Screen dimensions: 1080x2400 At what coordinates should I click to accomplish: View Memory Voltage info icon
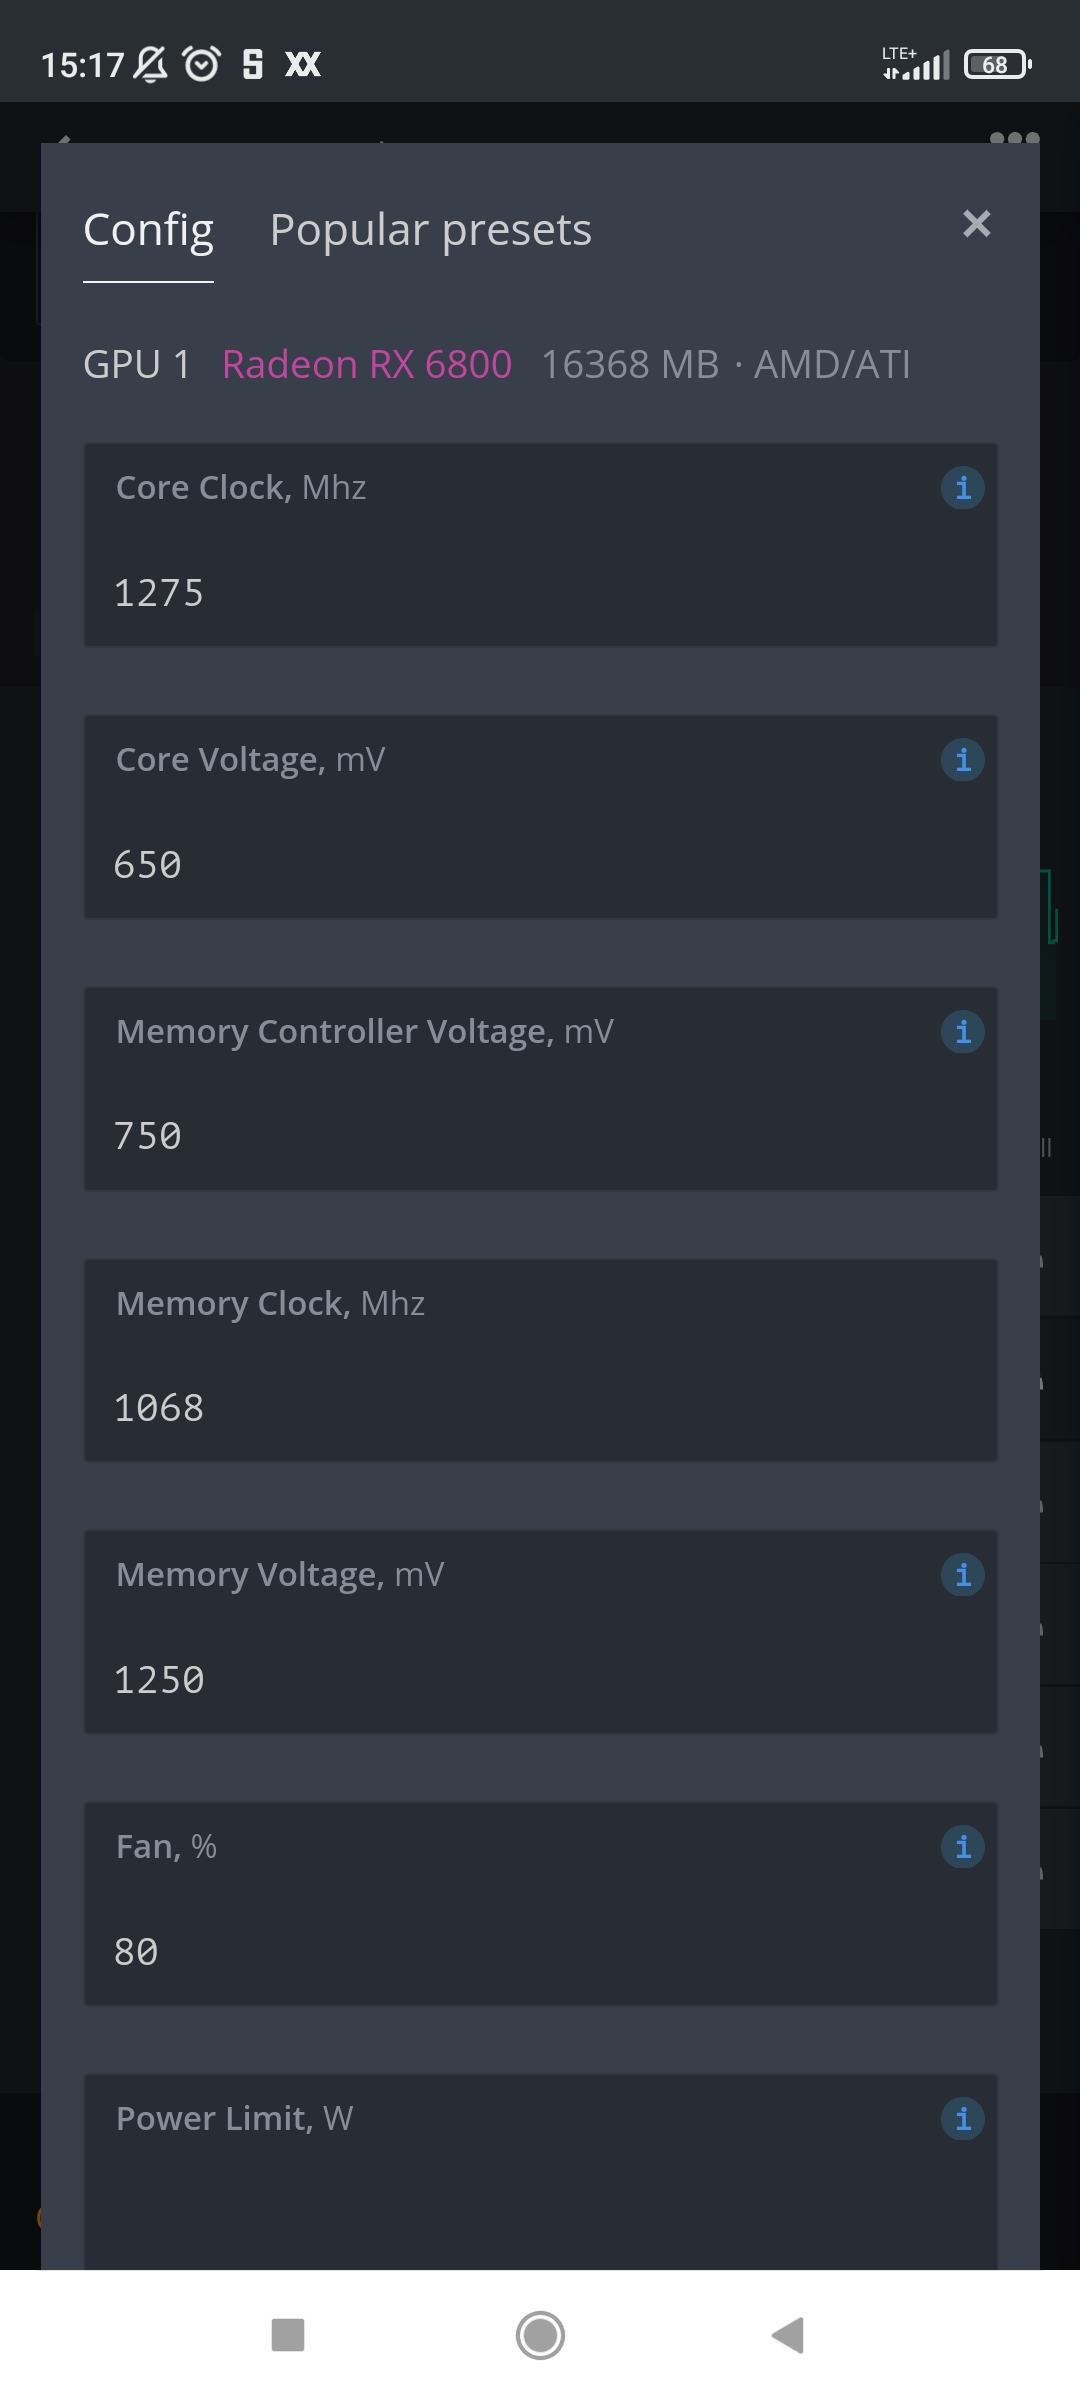click(962, 1575)
